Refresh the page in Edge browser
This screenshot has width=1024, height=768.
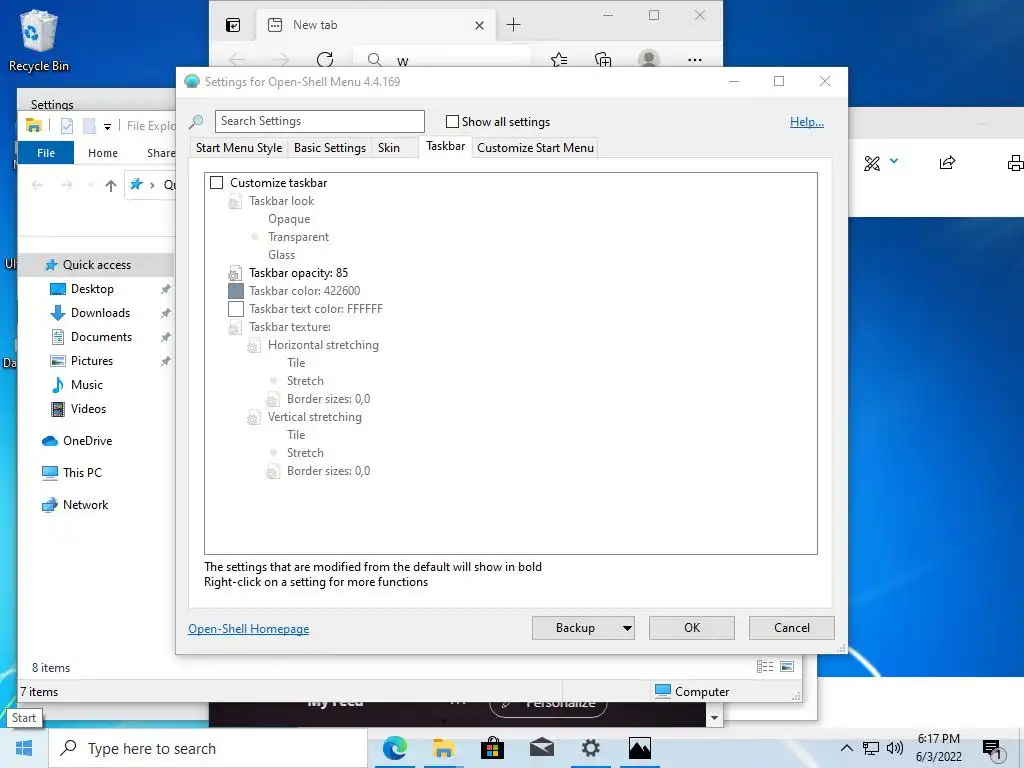tap(325, 59)
